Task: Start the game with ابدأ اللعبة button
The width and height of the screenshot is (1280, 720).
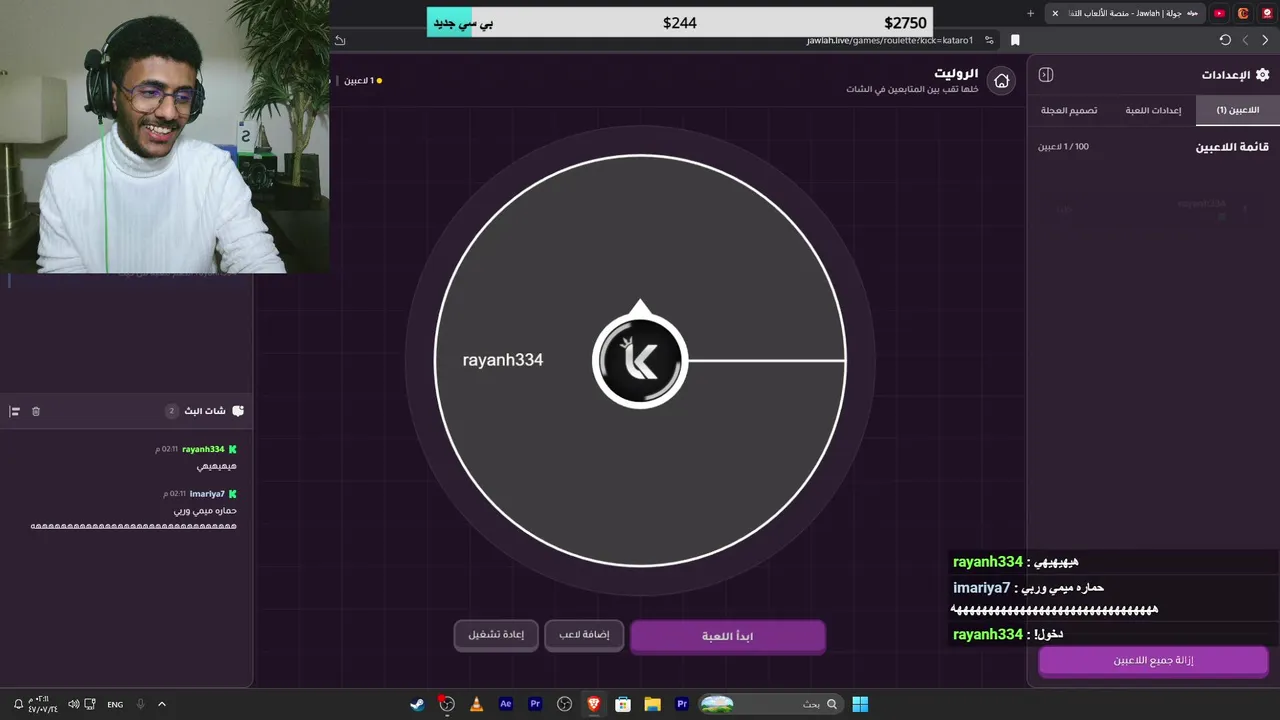Action: pyautogui.click(x=728, y=636)
